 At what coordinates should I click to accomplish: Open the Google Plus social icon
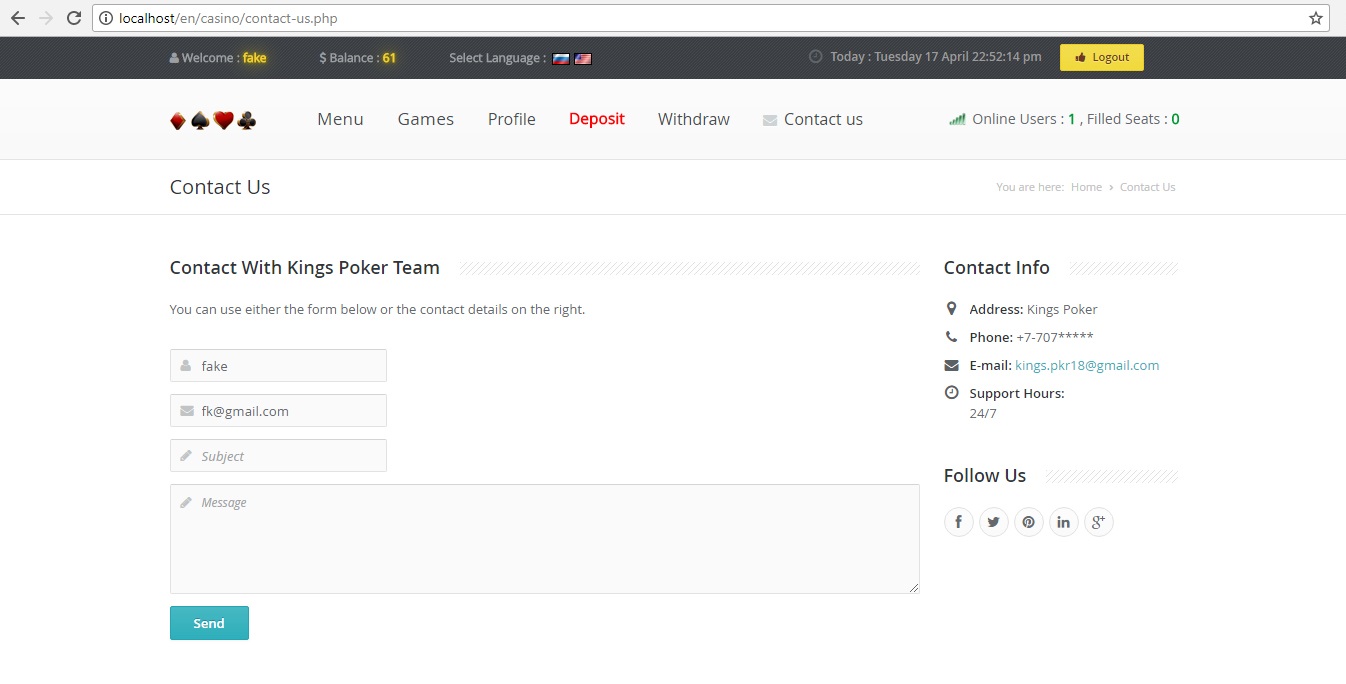pyautogui.click(x=1098, y=522)
